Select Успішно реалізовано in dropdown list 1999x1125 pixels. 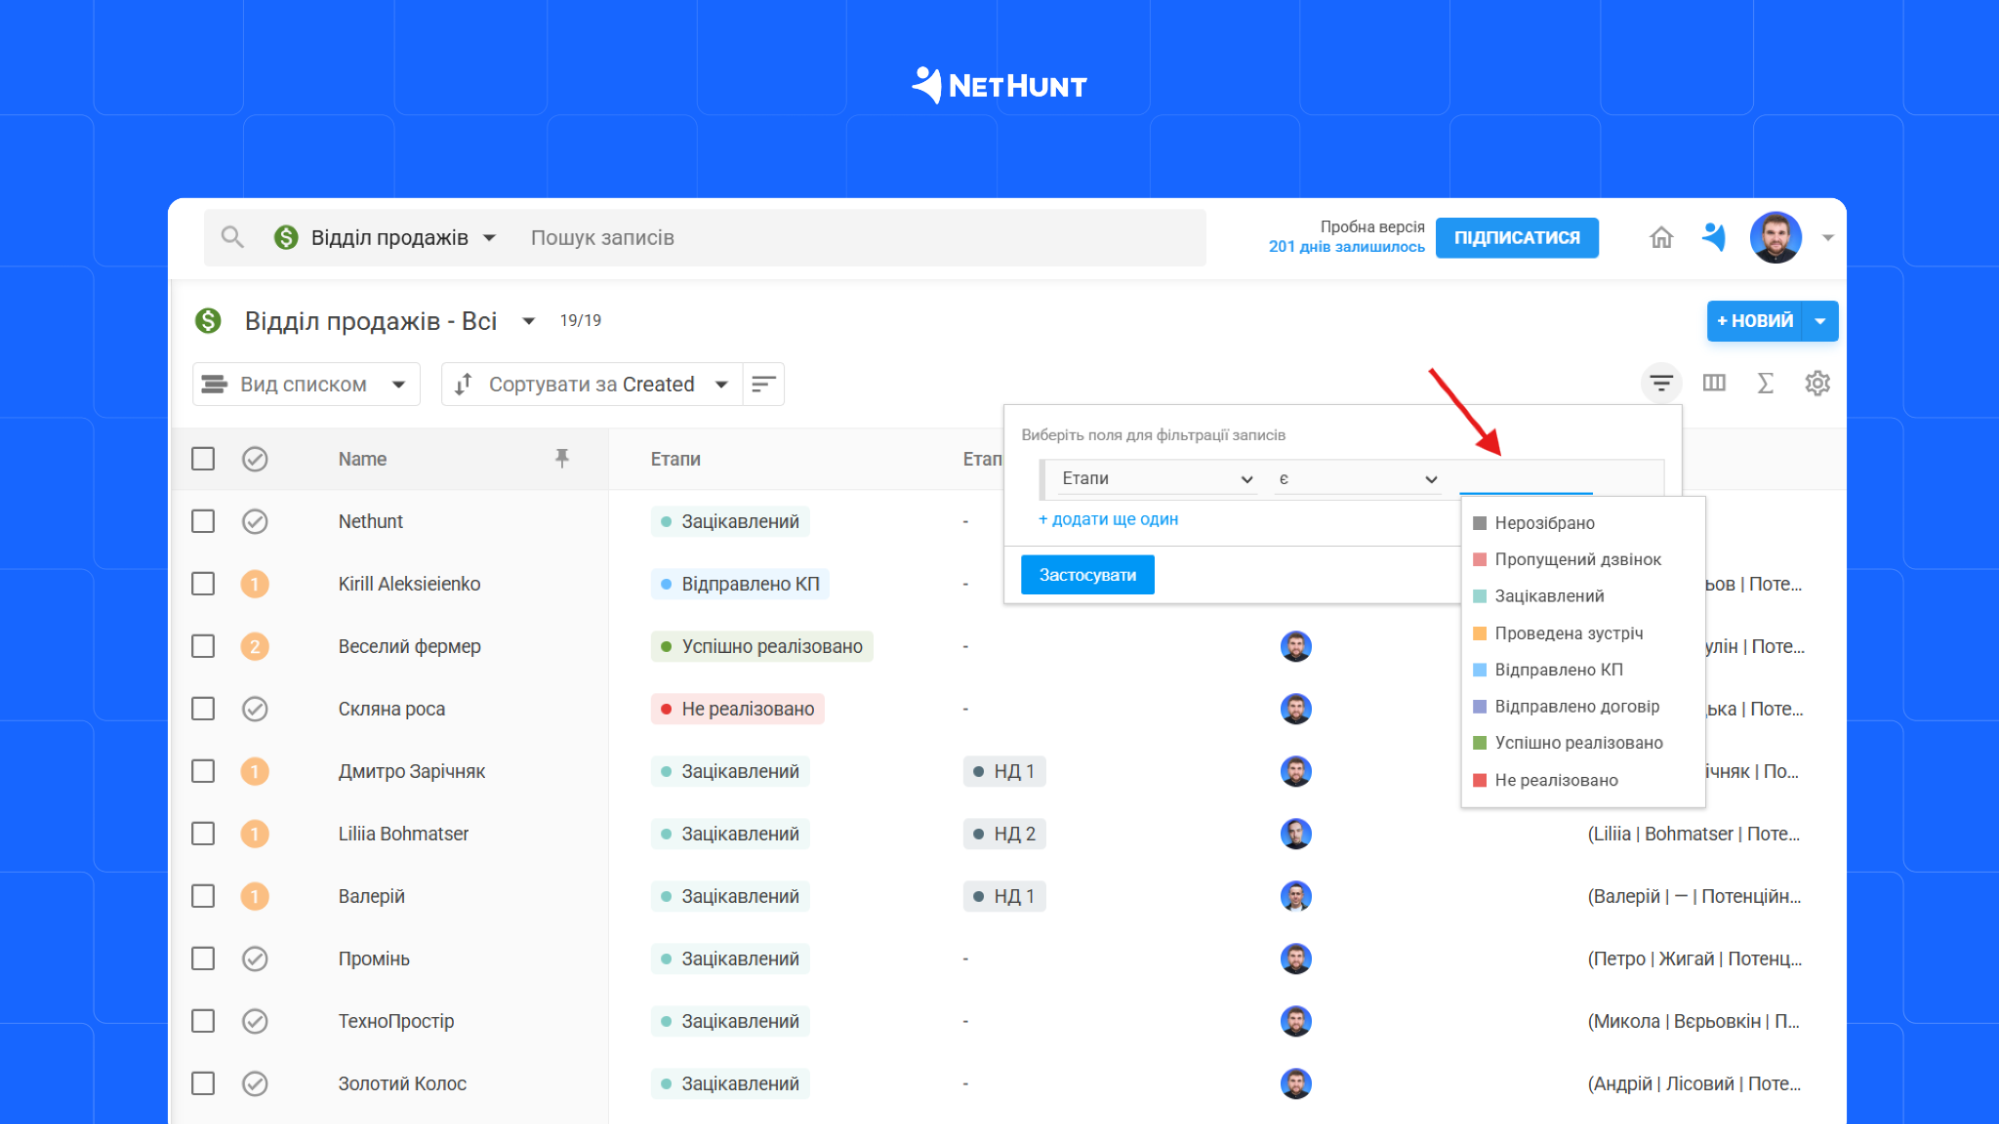[x=1583, y=743]
